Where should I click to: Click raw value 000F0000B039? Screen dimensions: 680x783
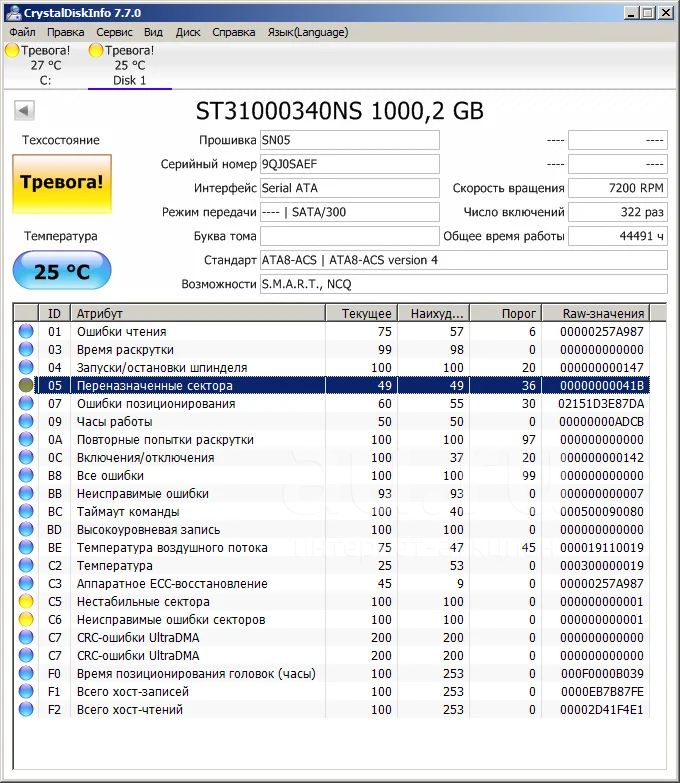602,673
